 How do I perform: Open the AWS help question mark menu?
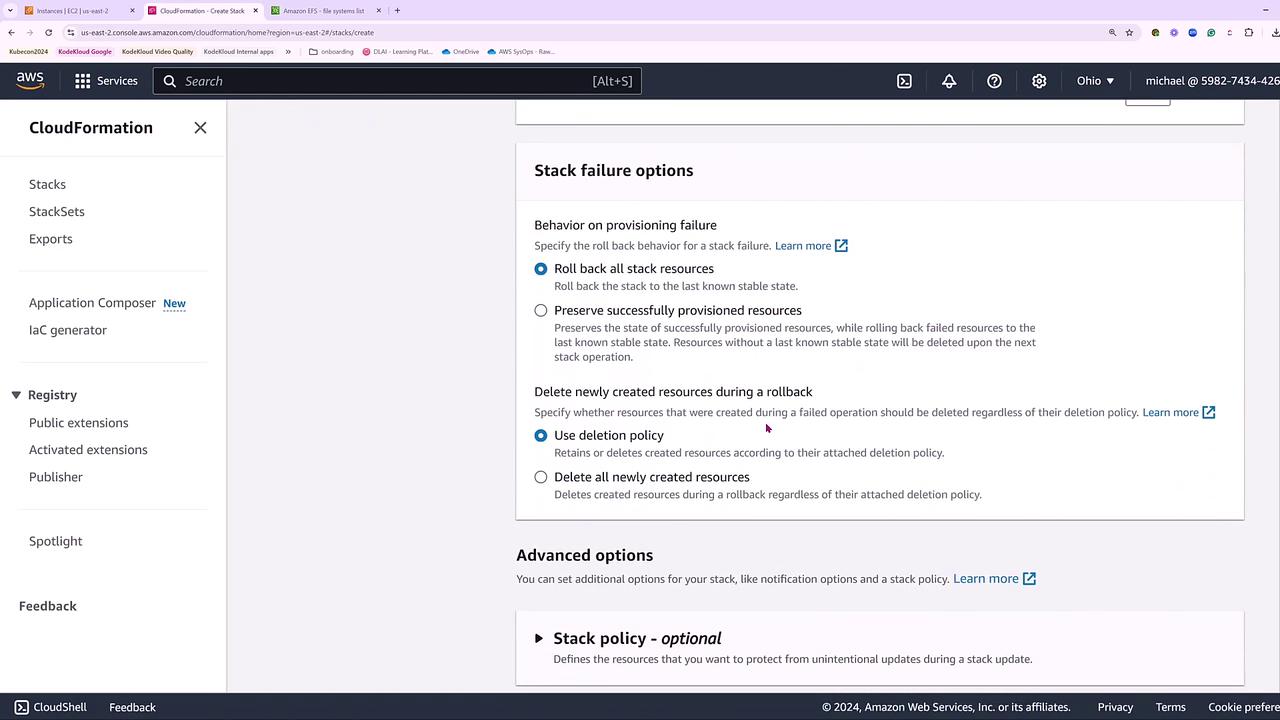[x=994, y=81]
